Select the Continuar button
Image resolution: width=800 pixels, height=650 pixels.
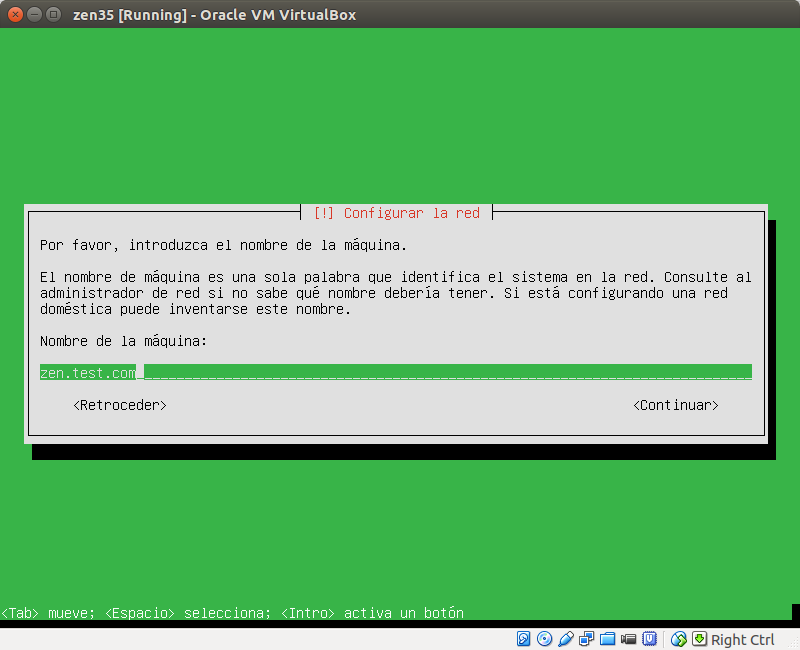click(x=676, y=405)
